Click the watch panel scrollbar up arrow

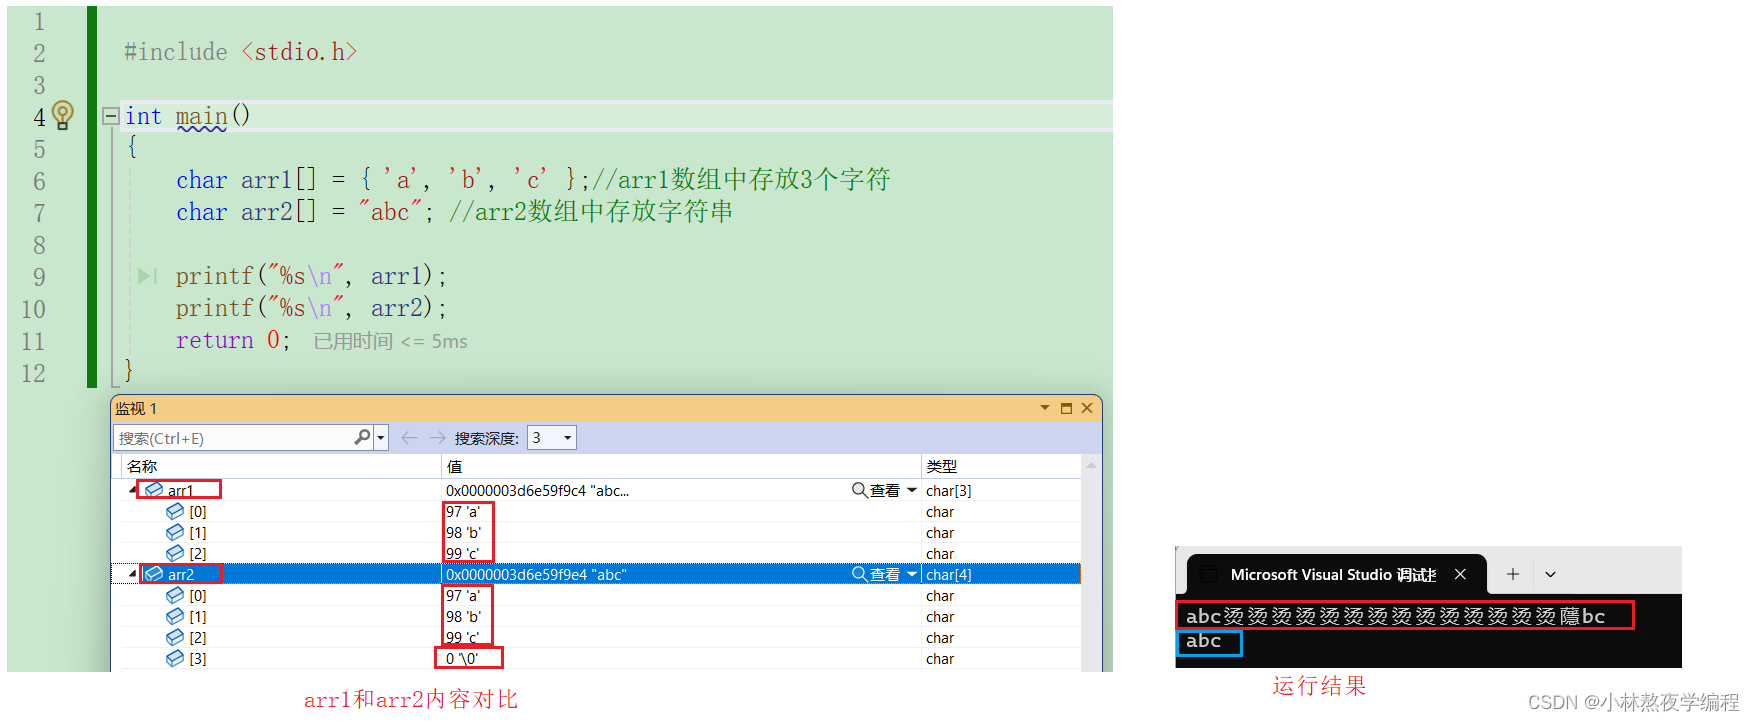tap(1091, 466)
